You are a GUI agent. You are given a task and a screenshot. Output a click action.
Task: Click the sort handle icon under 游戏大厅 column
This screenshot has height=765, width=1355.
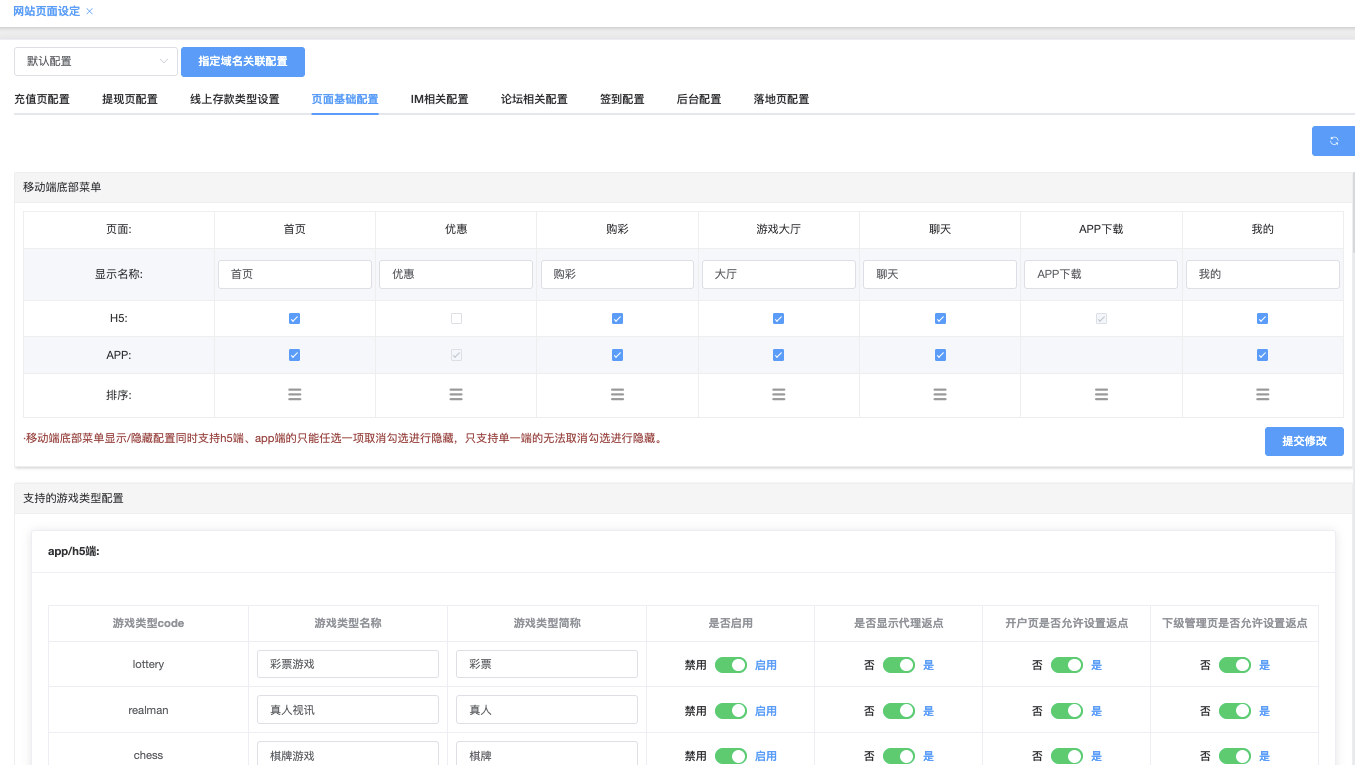(778, 395)
